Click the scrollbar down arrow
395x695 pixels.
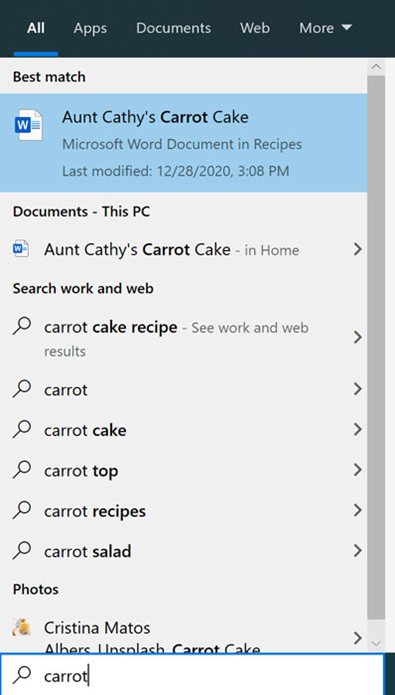pyautogui.click(x=376, y=643)
